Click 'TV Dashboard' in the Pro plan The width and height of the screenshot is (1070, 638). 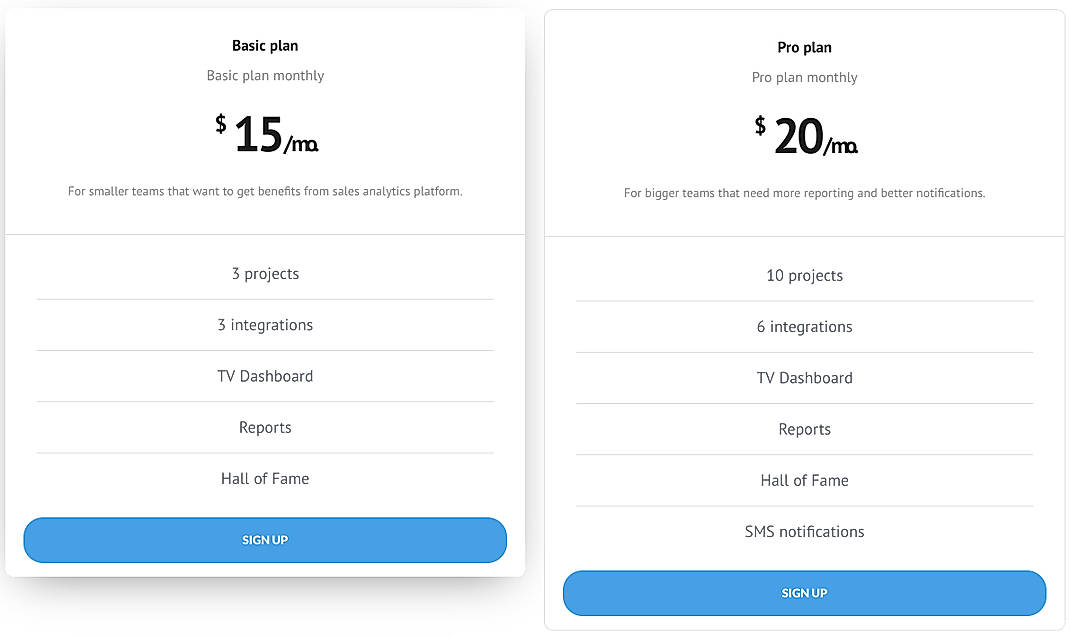(x=804, y=378)
